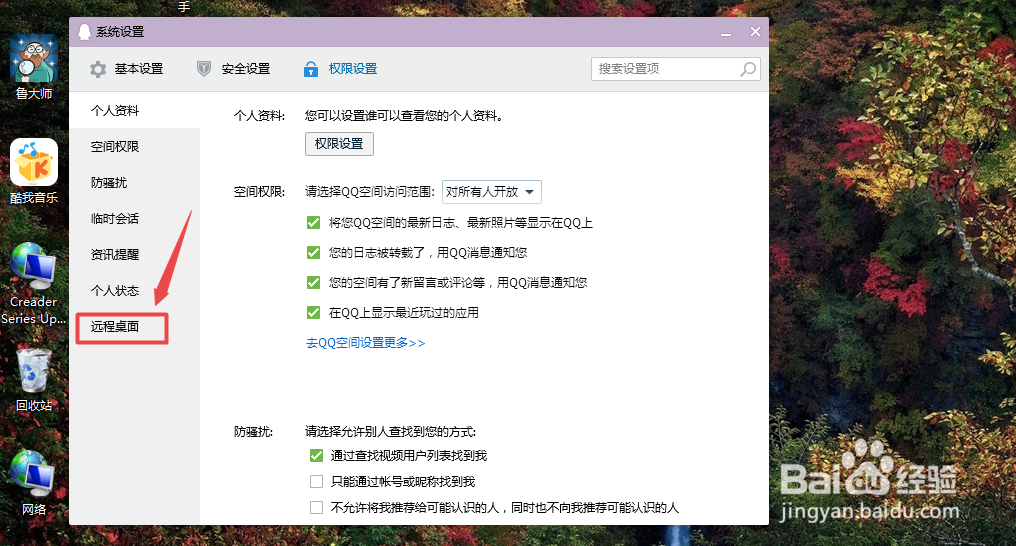Click the gear icon beside 基本设置
This screenshot has width=1016, height=546.
point(98,69)
